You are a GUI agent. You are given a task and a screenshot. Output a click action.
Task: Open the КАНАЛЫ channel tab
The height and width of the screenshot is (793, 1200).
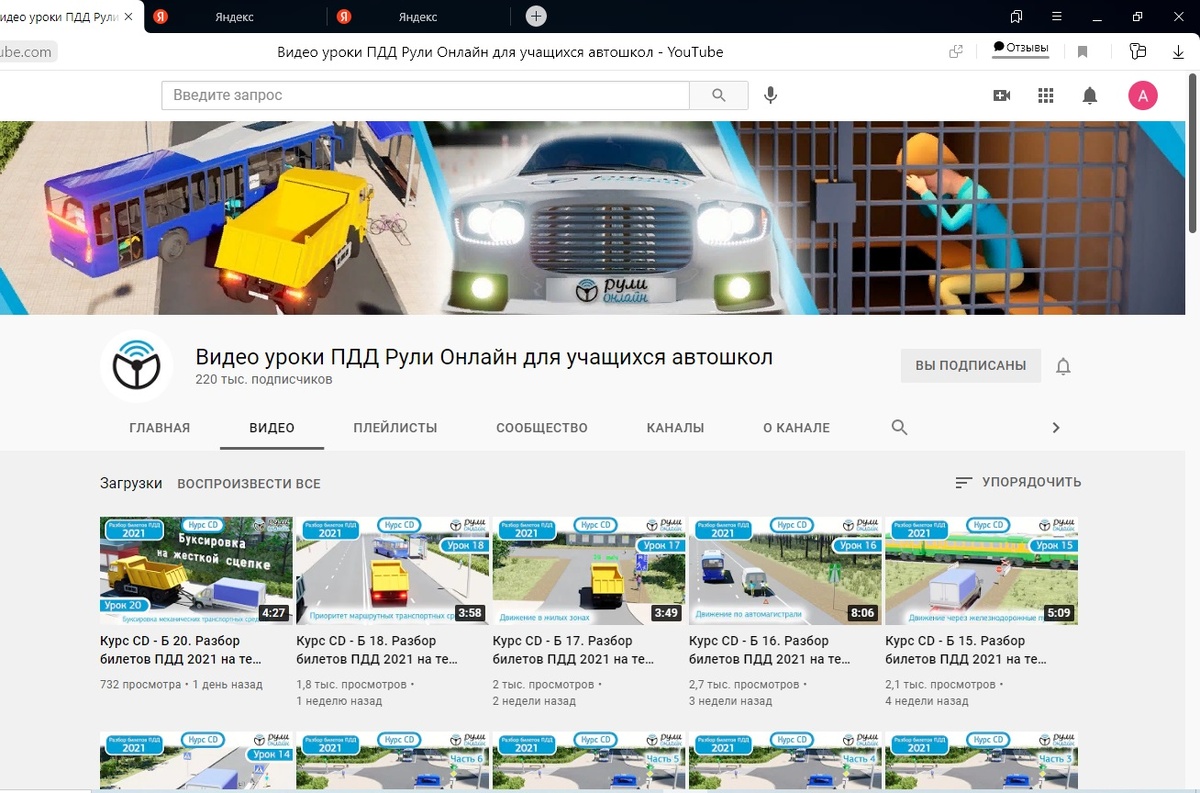tap(675, 427)
